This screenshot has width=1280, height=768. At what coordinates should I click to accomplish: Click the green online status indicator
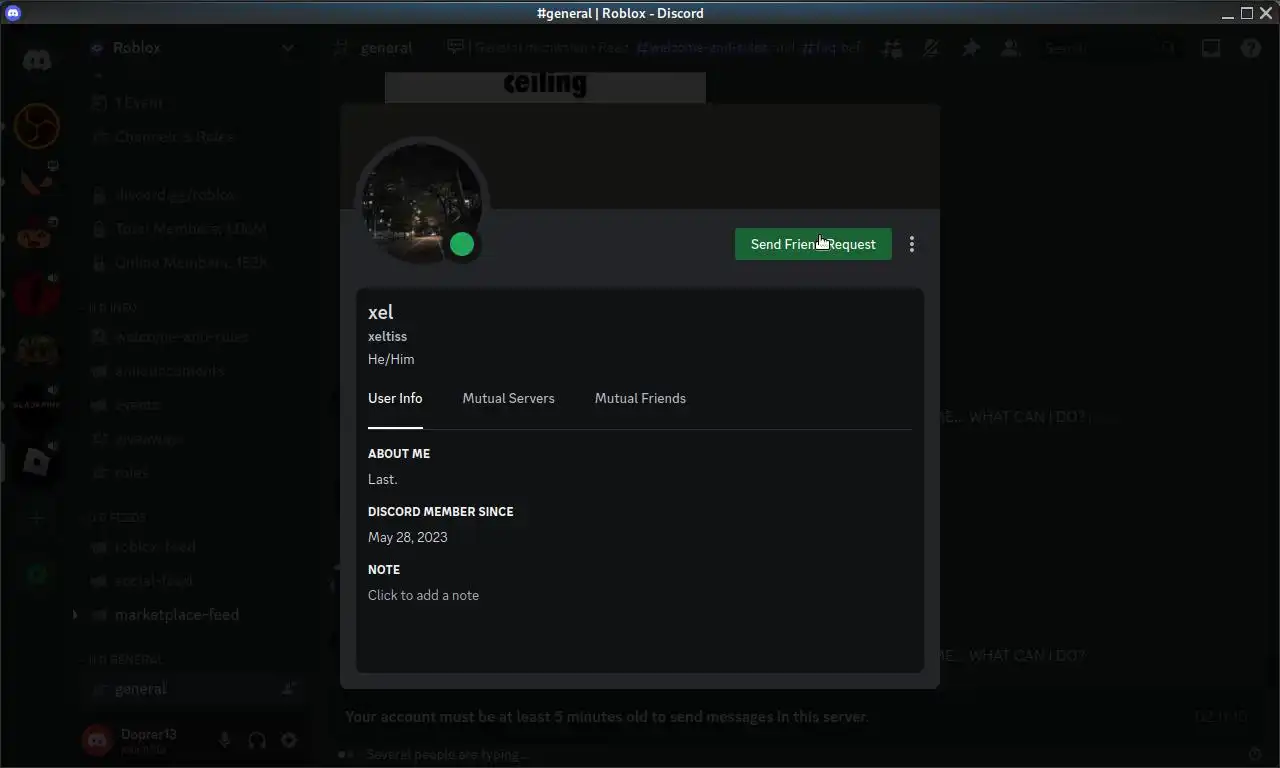click(461, 244)
